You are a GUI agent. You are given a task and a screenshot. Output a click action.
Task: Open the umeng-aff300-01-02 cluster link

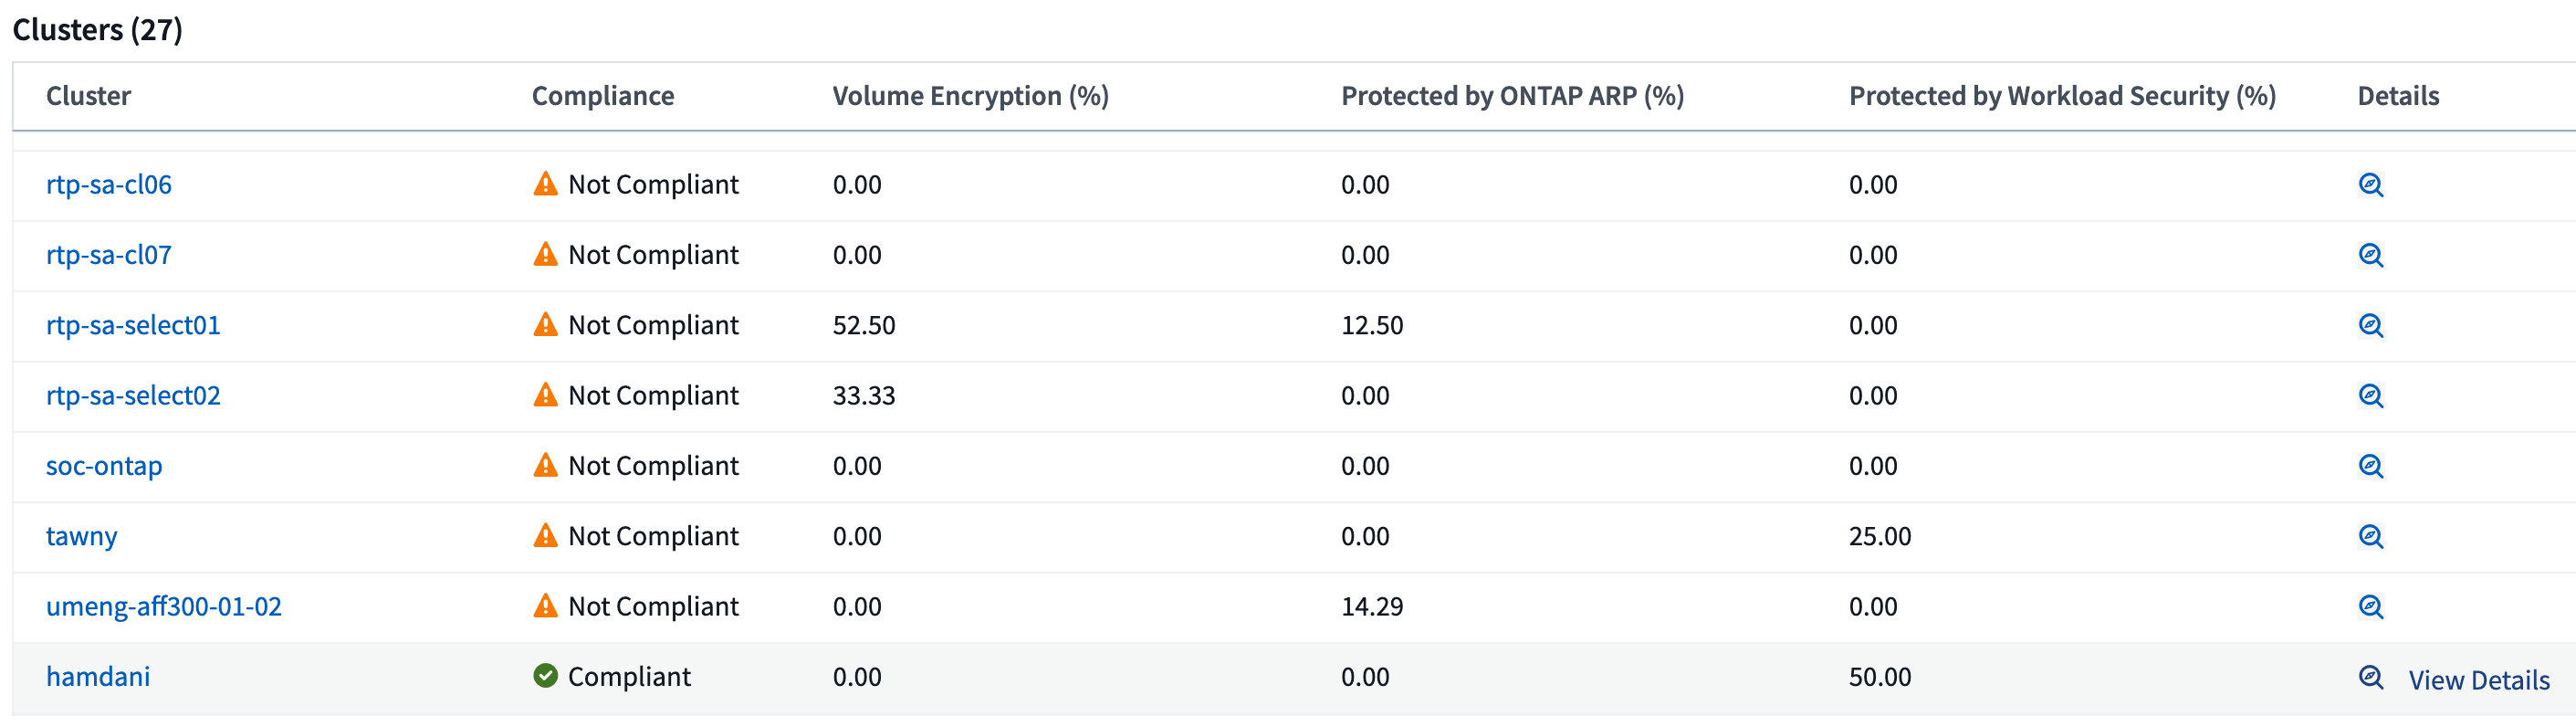[164, 607]
